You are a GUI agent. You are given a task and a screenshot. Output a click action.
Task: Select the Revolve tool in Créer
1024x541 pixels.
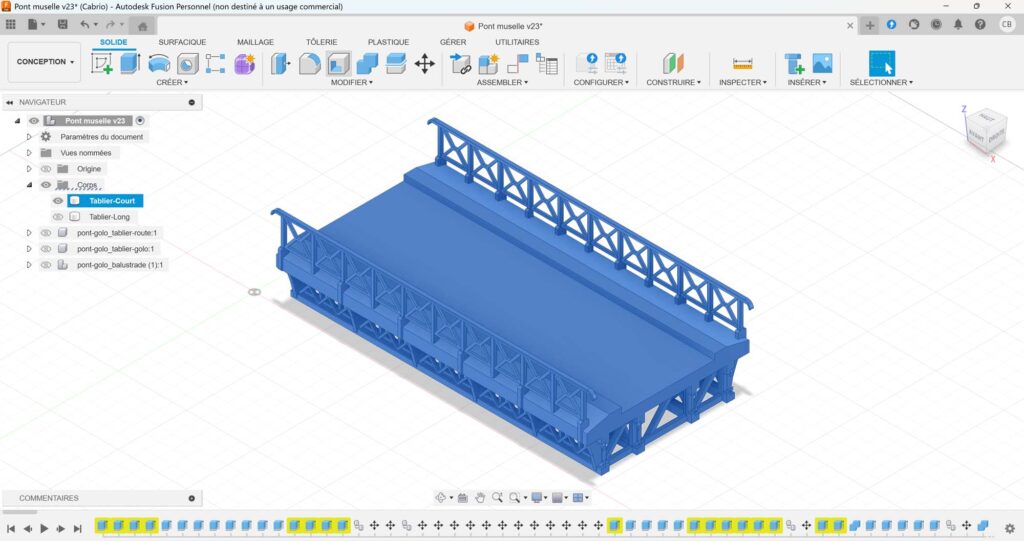(158, 64)
